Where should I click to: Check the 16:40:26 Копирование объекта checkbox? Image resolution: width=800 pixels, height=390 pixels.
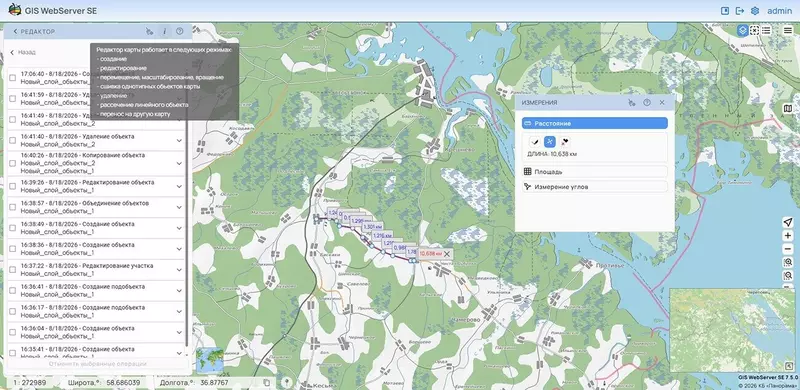[13, 163]
